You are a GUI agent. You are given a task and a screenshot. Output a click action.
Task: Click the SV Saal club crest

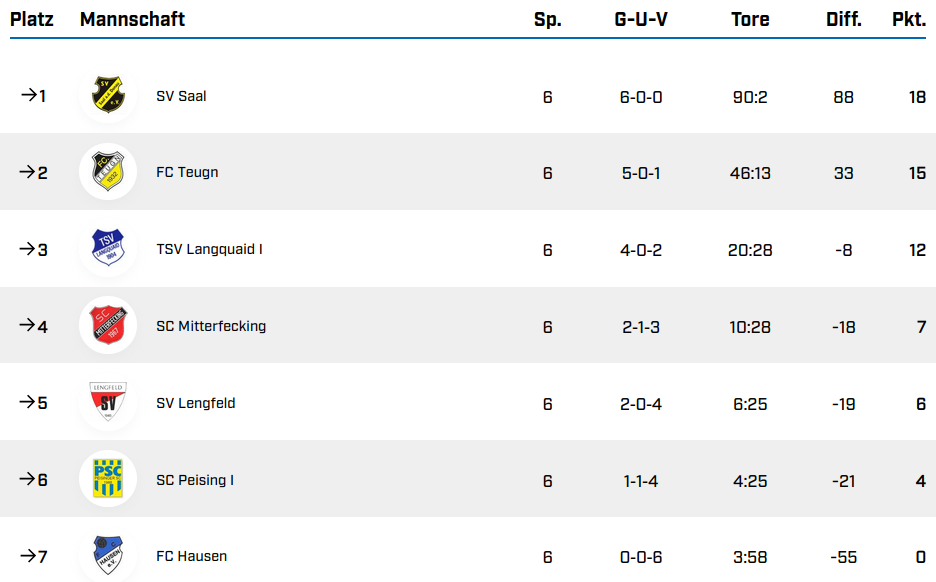[108, 96]
